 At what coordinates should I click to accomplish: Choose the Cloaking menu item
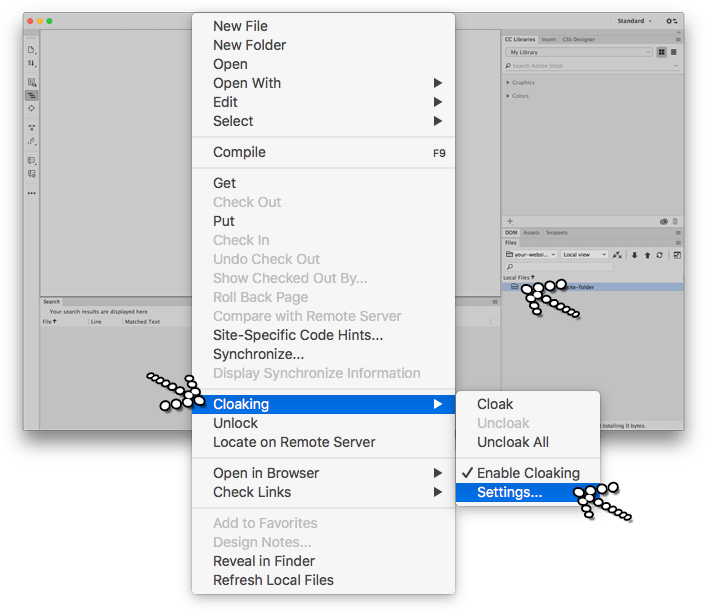click(323, 404)
